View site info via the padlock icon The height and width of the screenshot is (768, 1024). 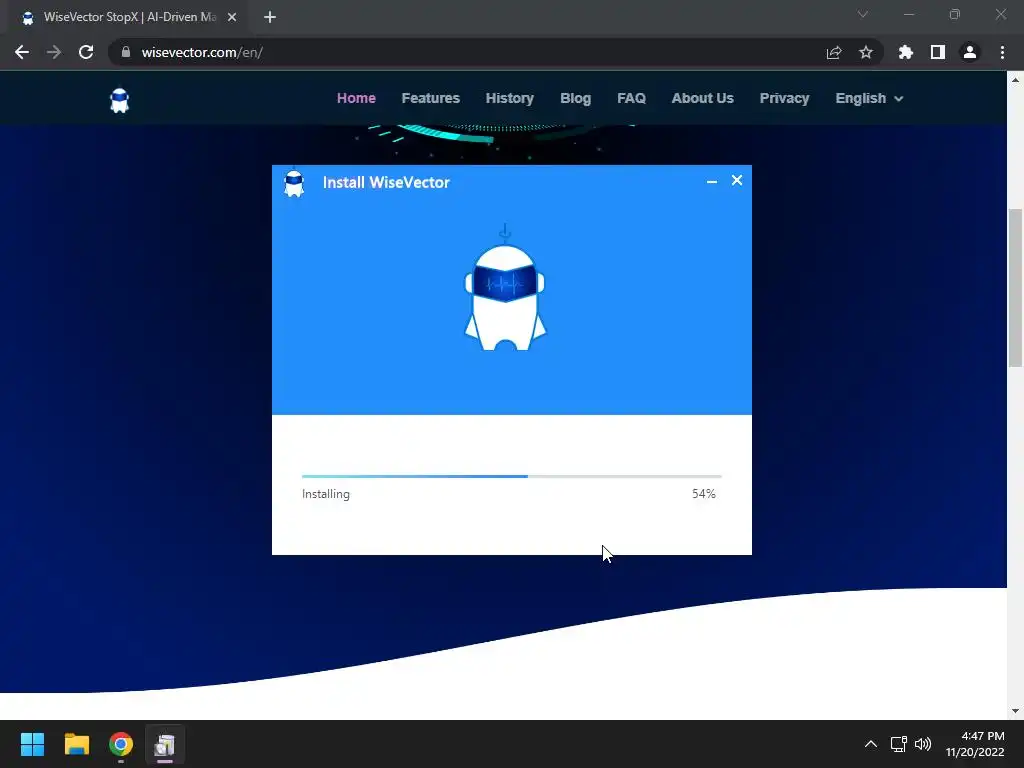(126, 52)
